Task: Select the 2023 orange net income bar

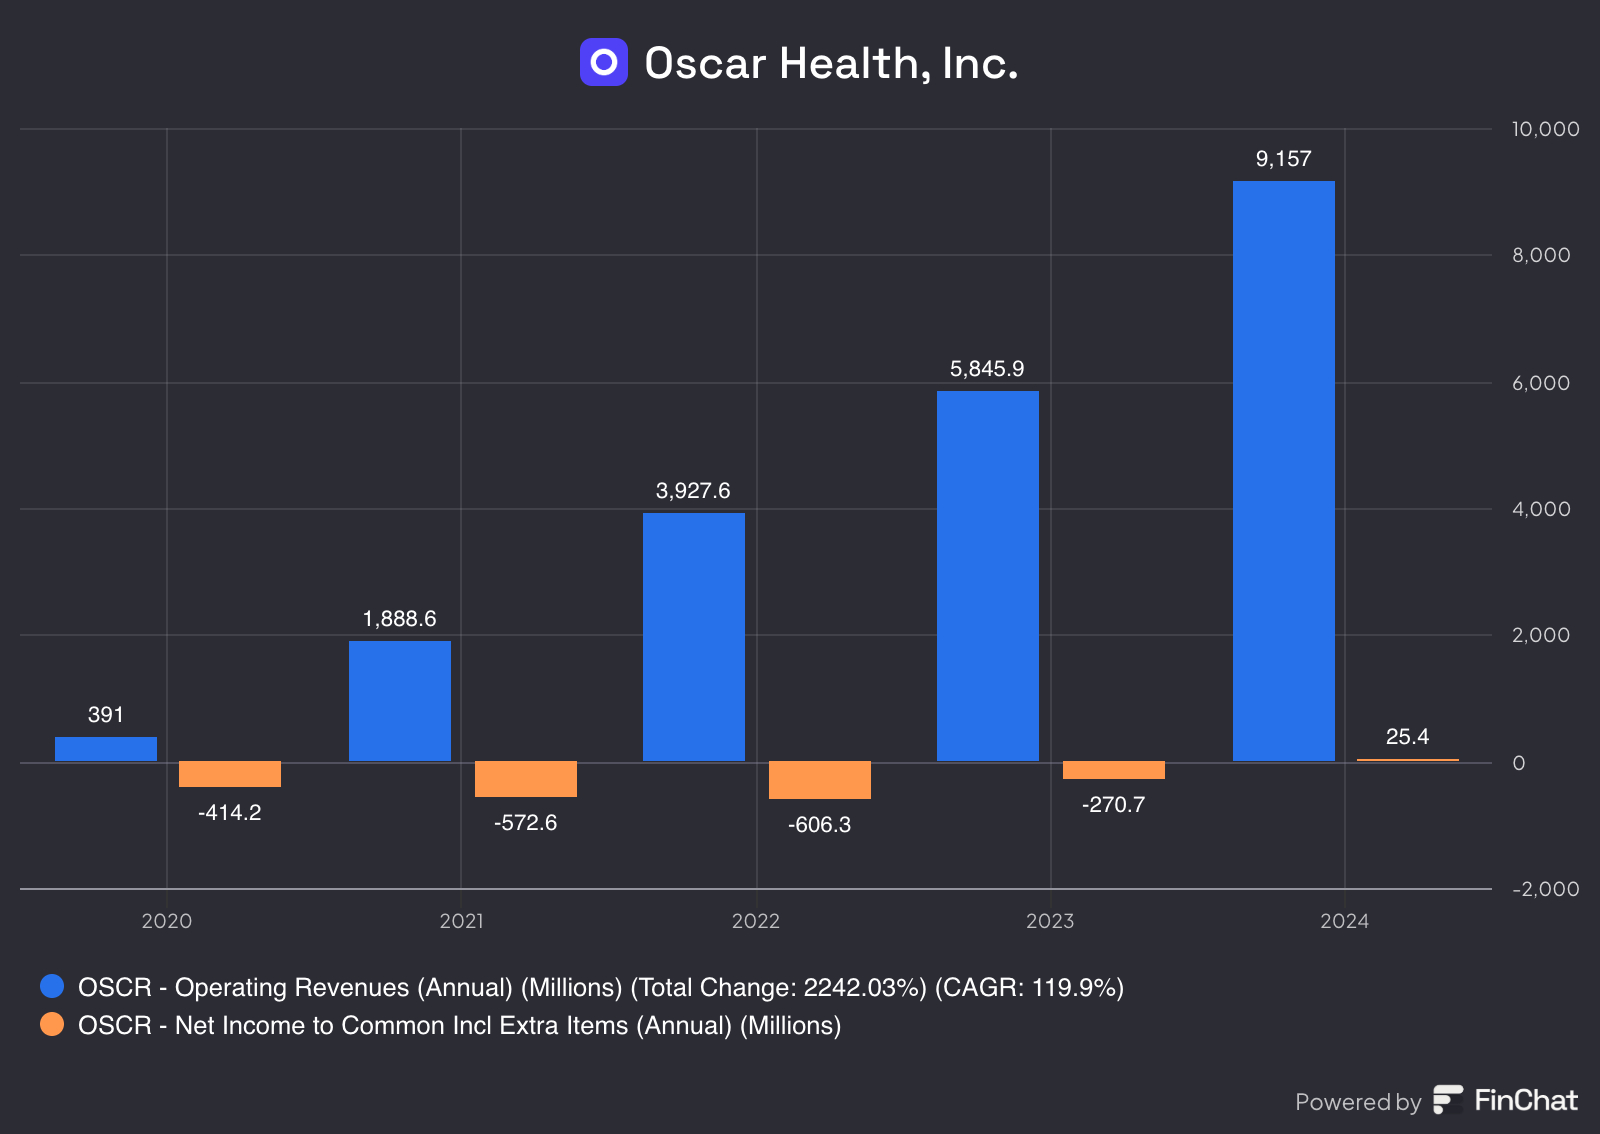Action: (1114, 770)
